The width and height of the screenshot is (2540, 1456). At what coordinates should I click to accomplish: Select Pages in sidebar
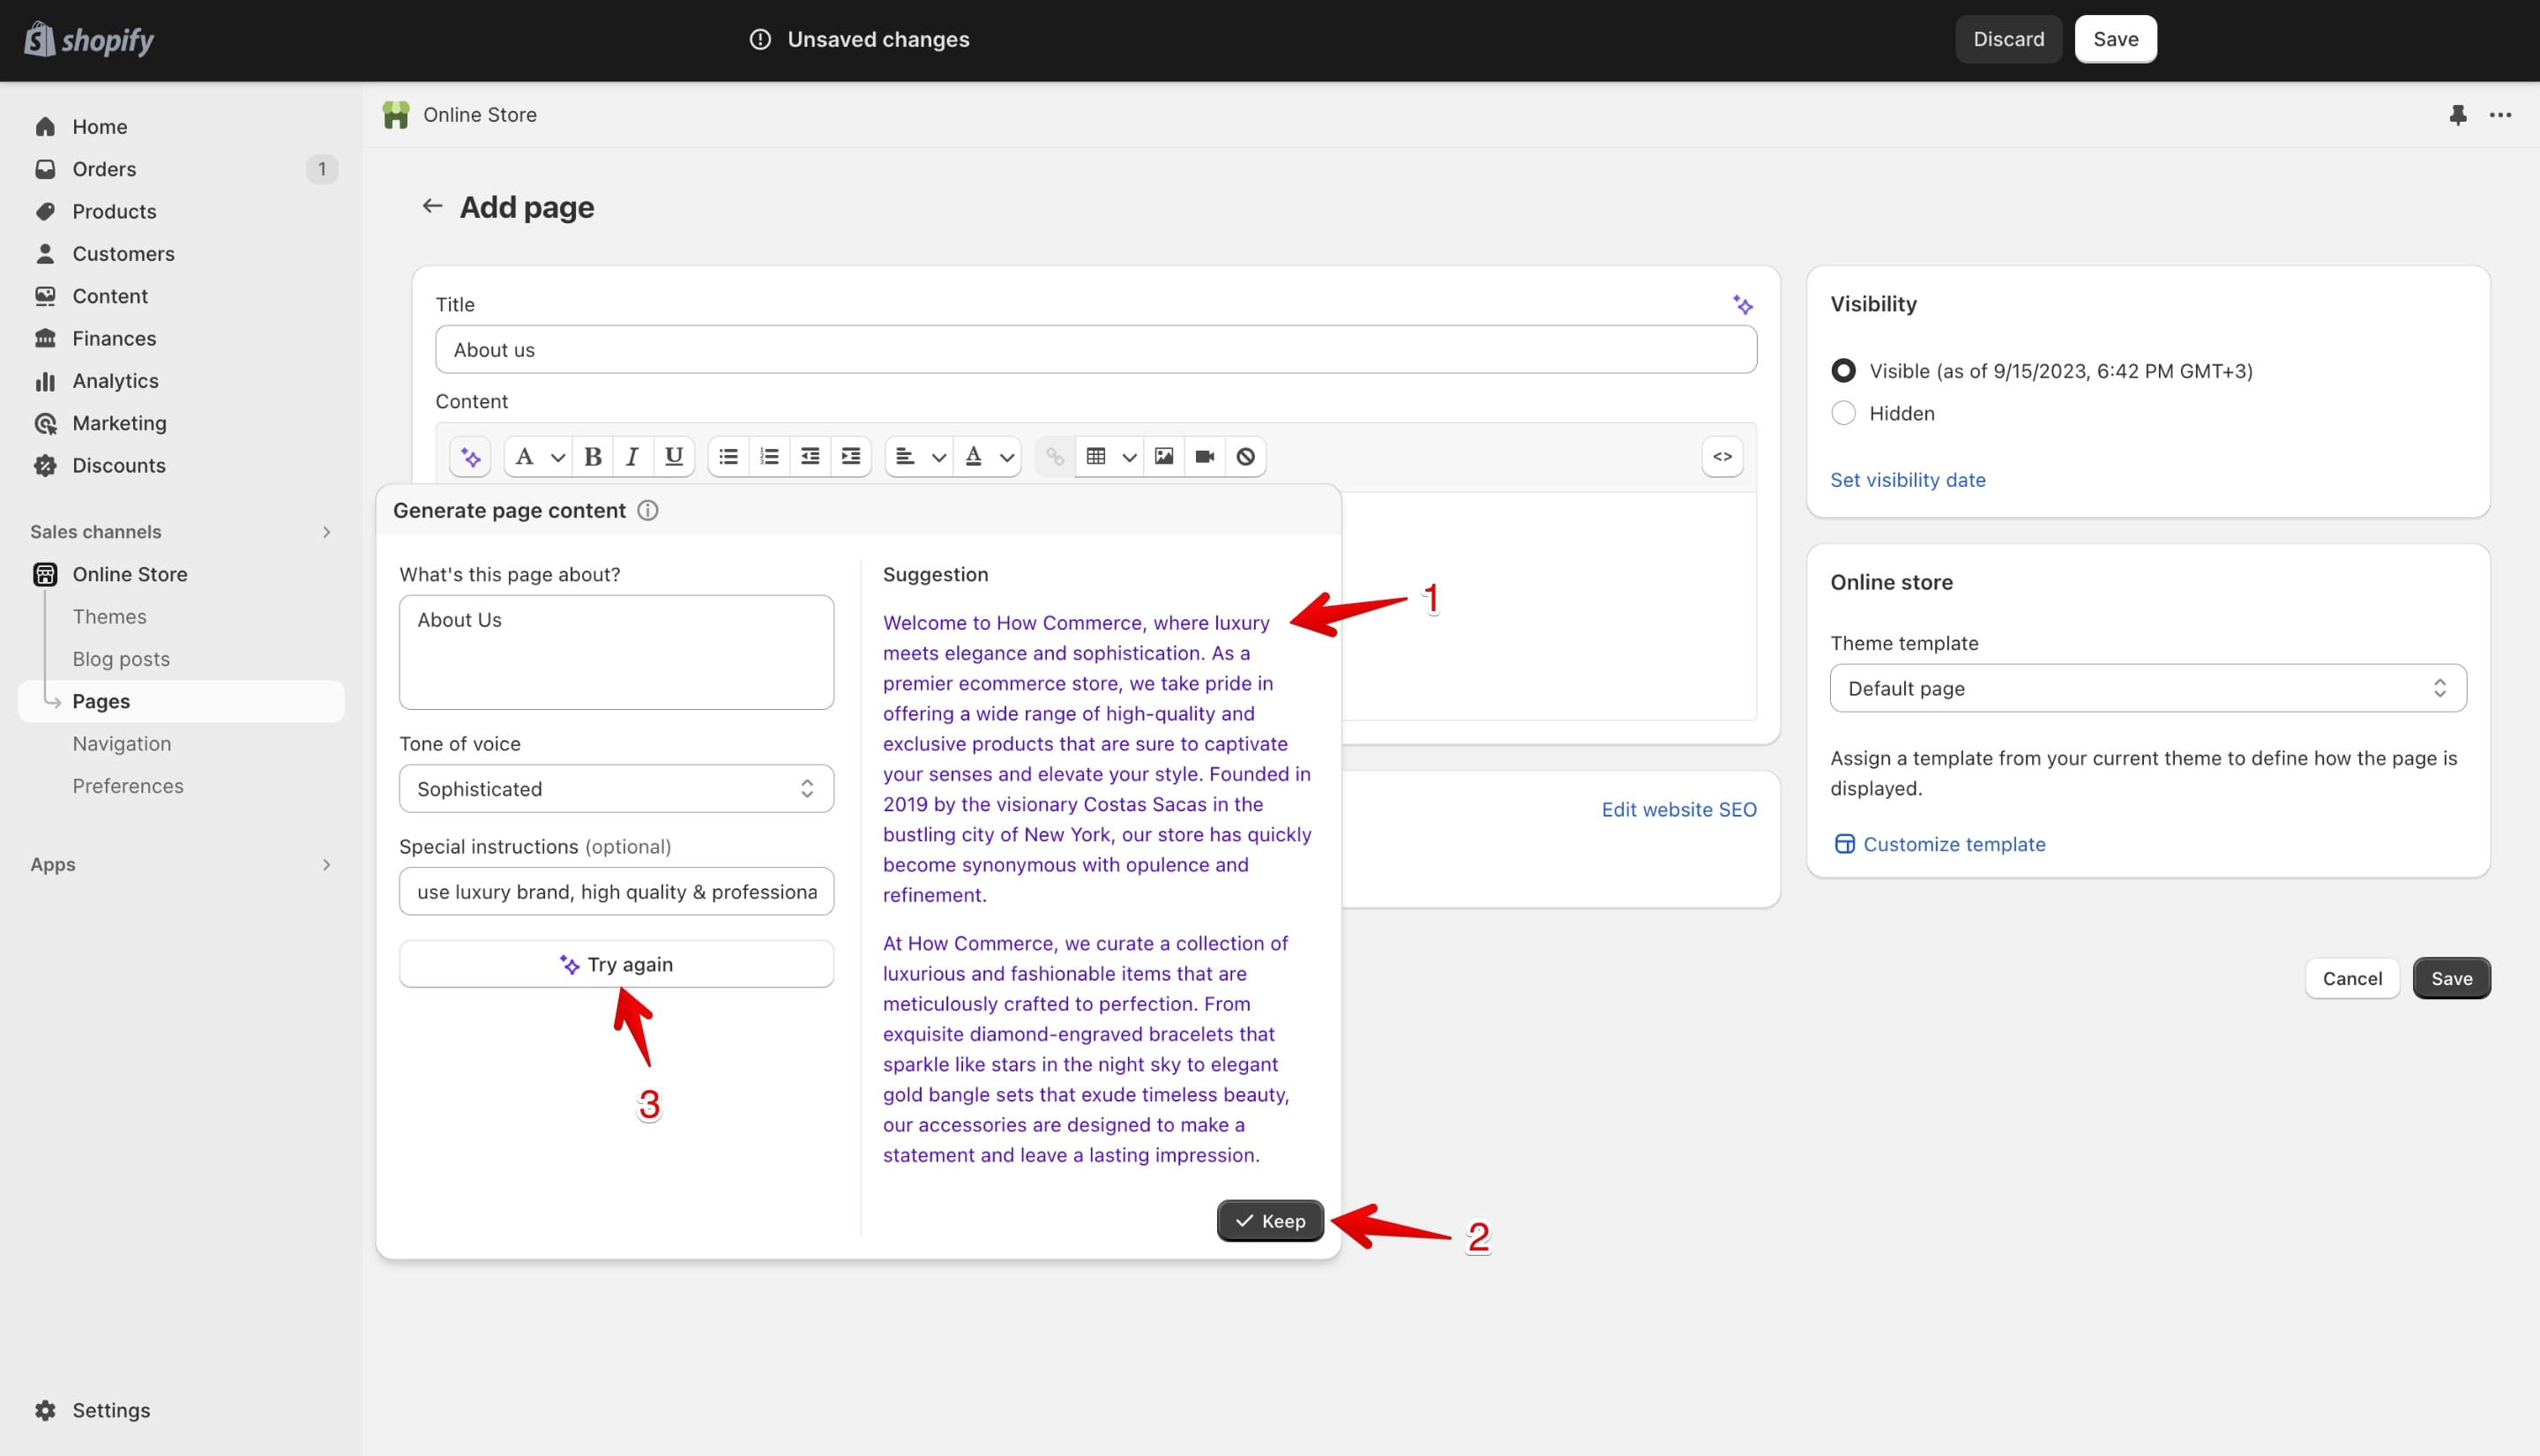coord(181,701)
